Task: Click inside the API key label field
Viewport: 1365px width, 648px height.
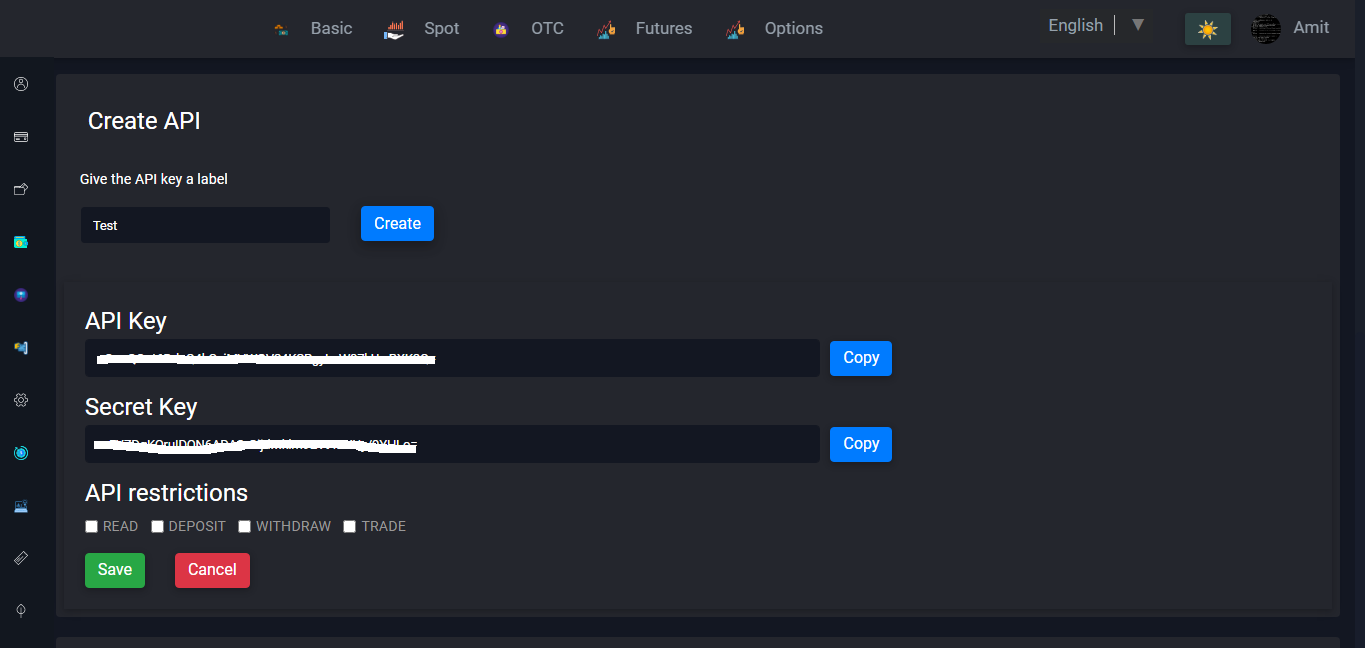Action: pyautogui.click(x=204, y=224)
